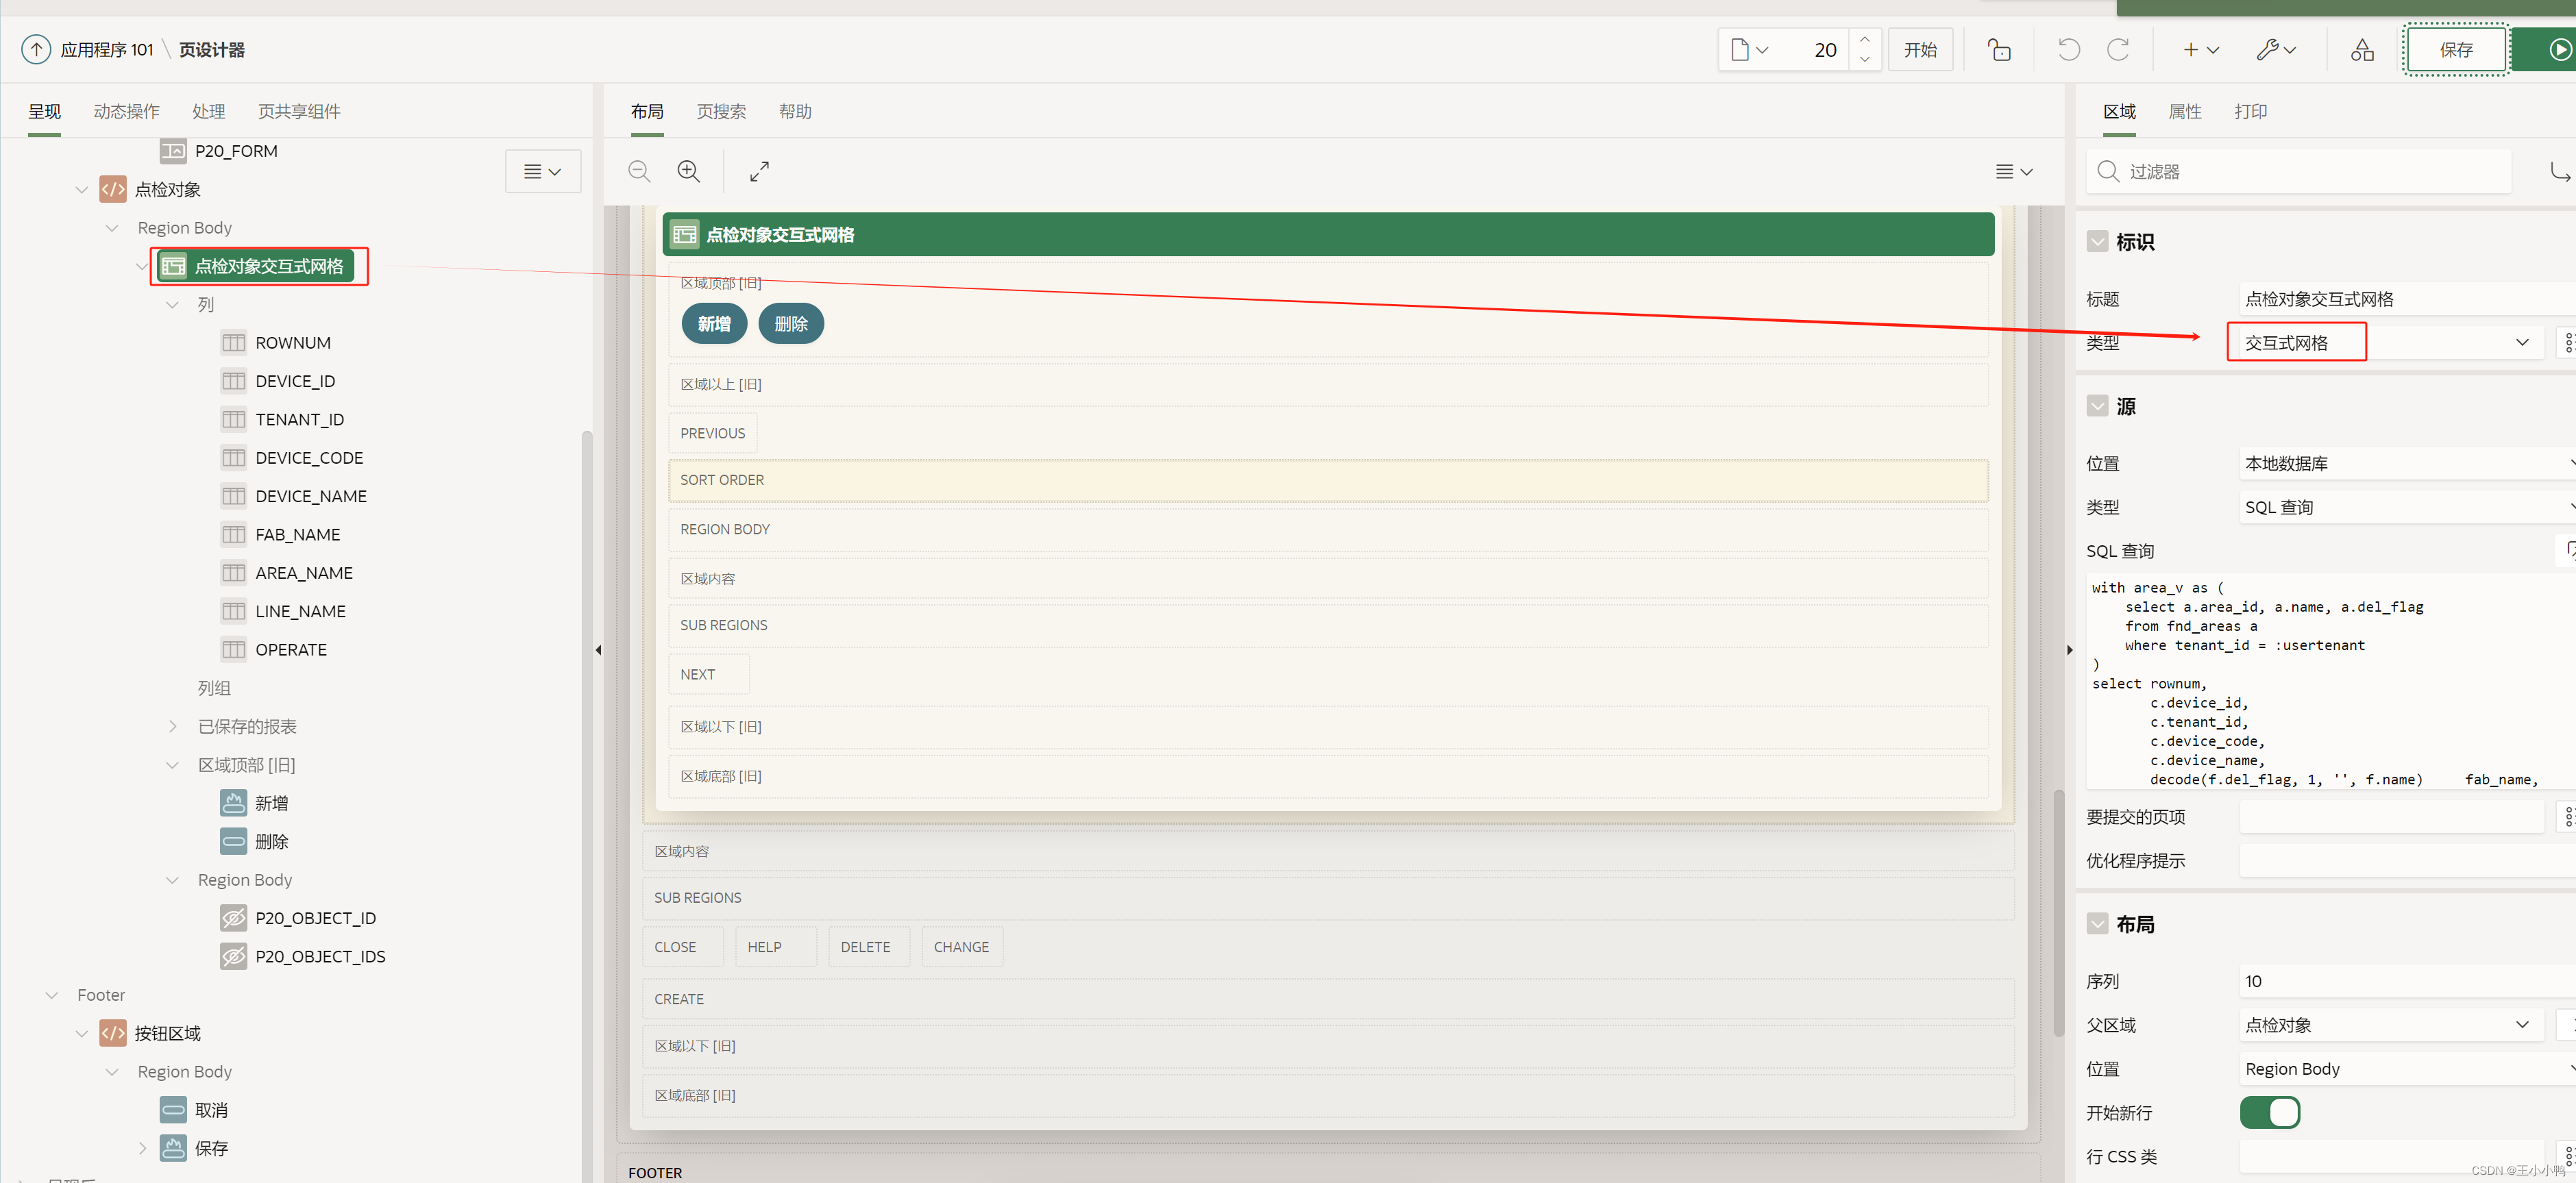Select the 点检对象 region code icon

click(x=113, y=189)
